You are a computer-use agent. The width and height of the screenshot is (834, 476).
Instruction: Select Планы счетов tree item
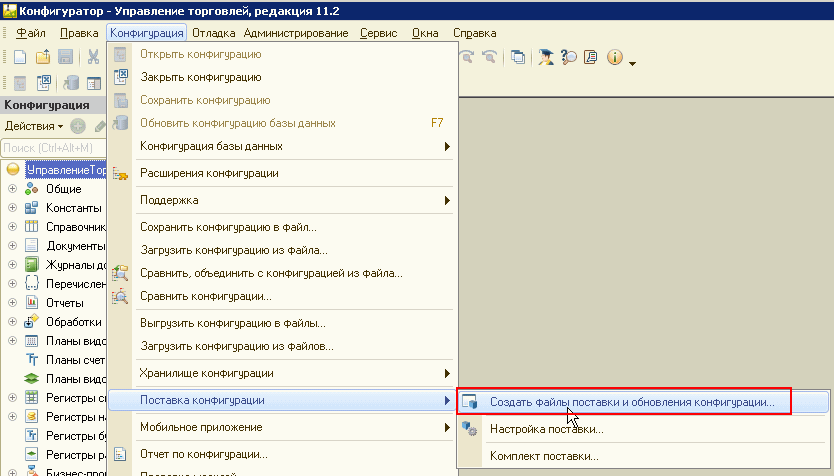point(75,360)
